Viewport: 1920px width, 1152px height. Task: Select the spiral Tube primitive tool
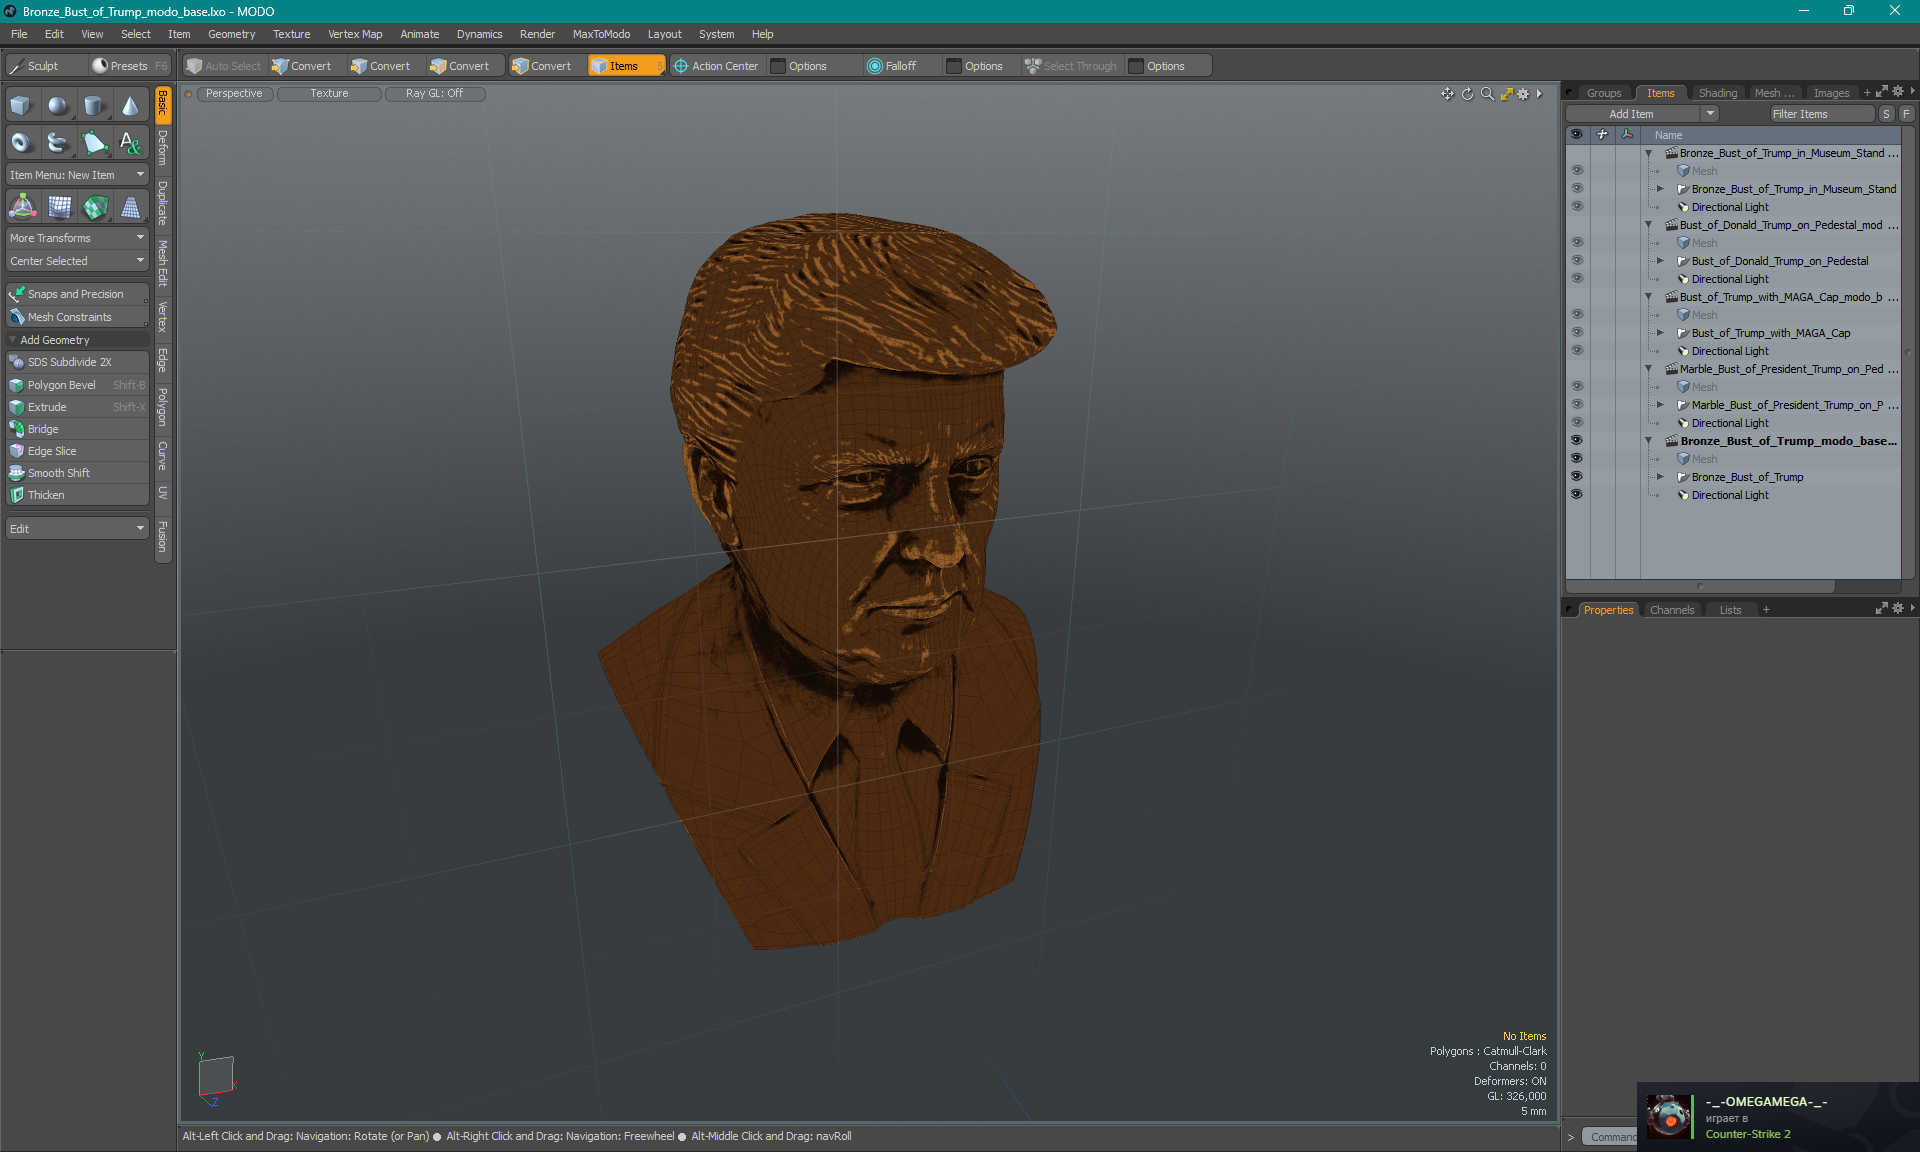58,142
